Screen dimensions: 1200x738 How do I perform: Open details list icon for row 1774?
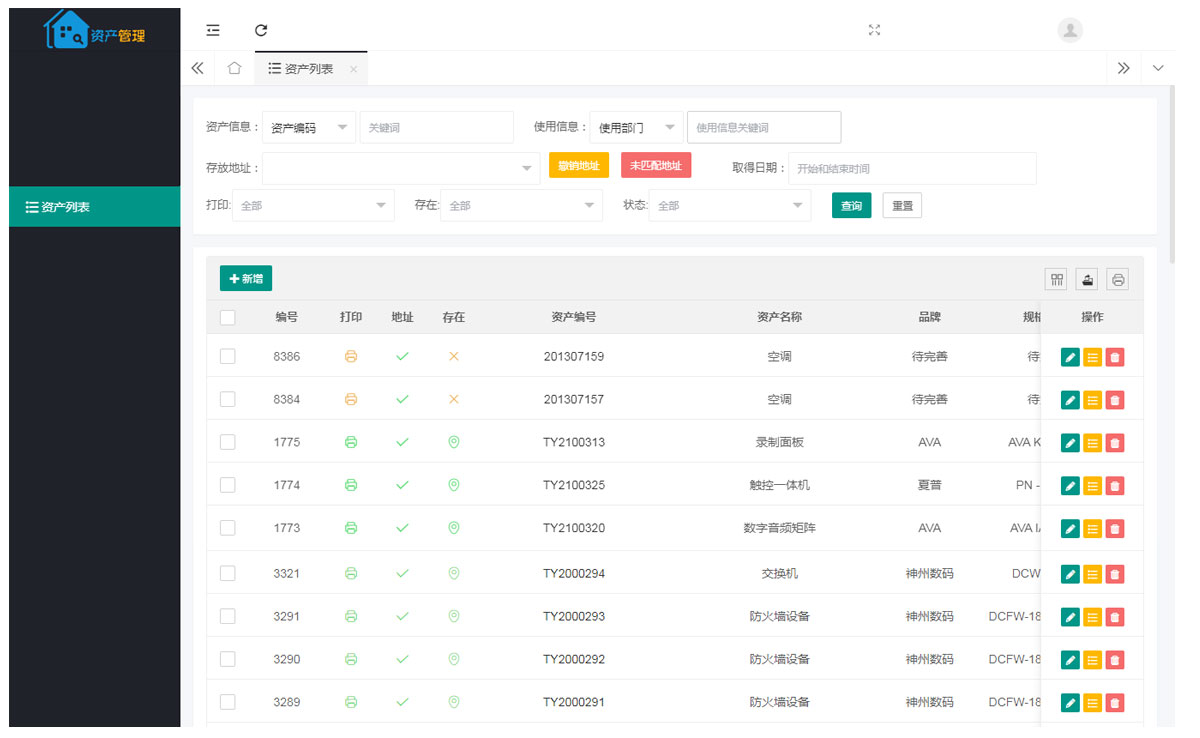(x=1092, y=486)
